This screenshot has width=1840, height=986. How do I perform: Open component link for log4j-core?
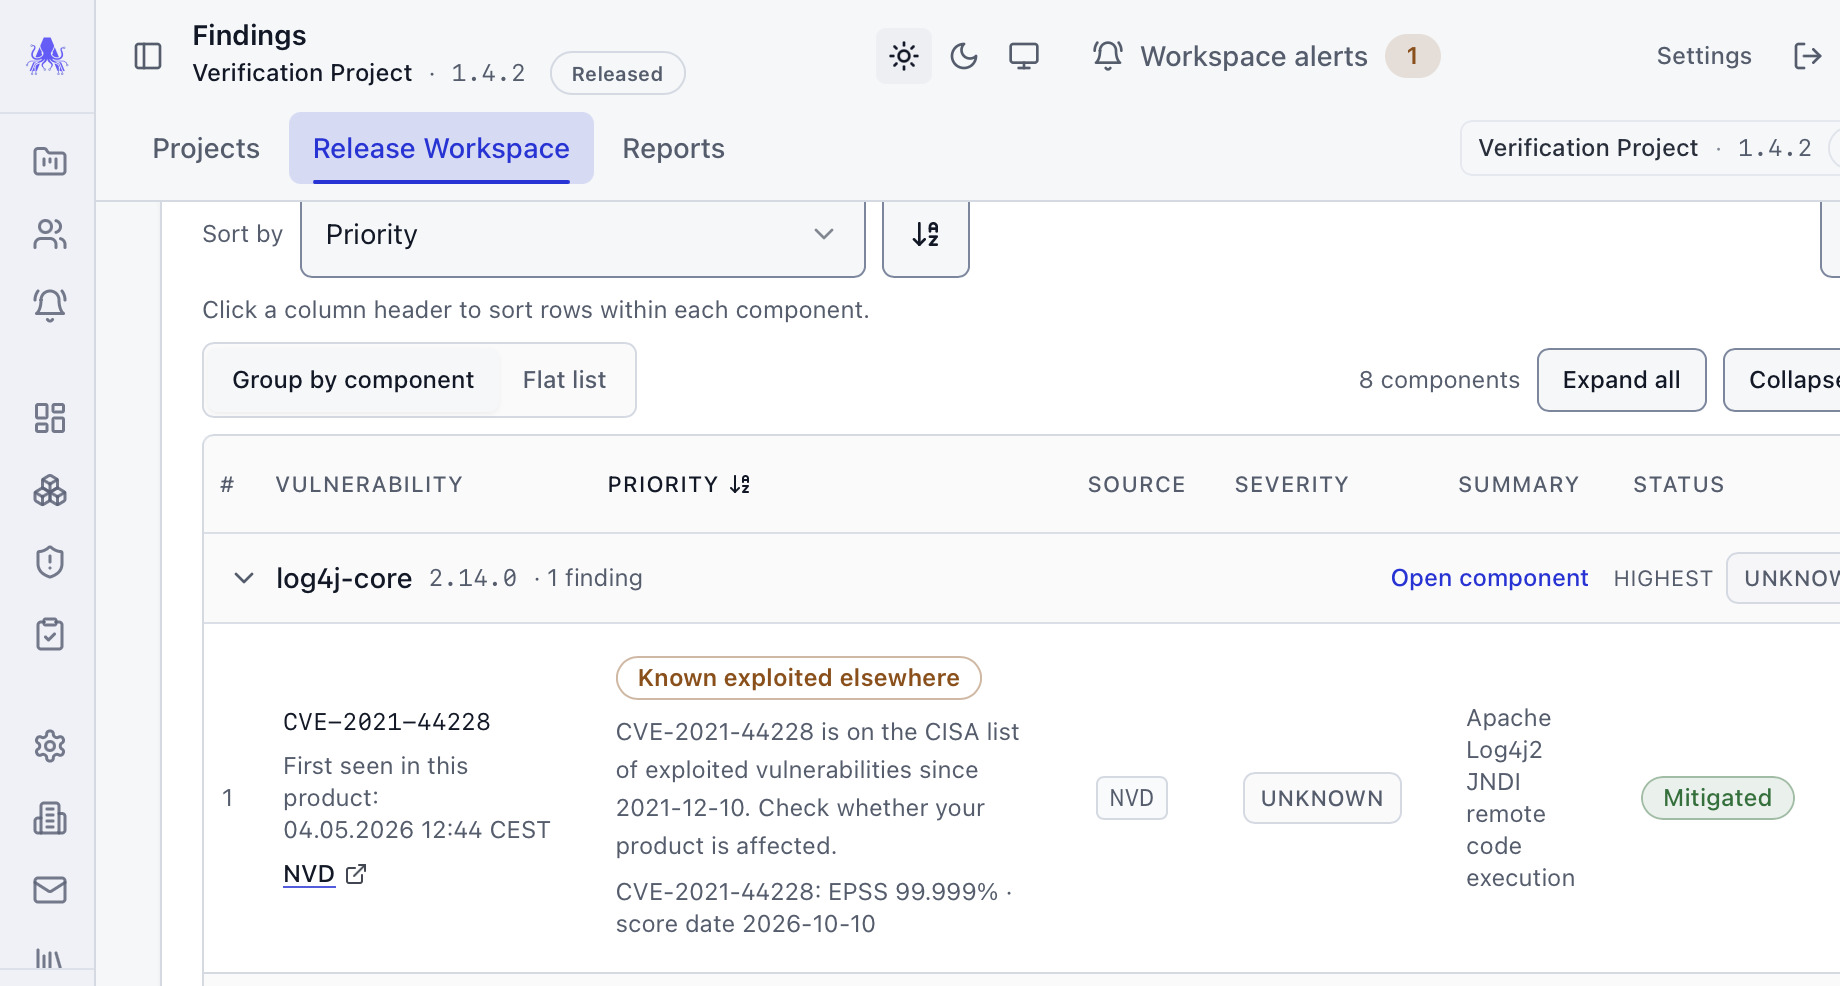click(1489, 578)
